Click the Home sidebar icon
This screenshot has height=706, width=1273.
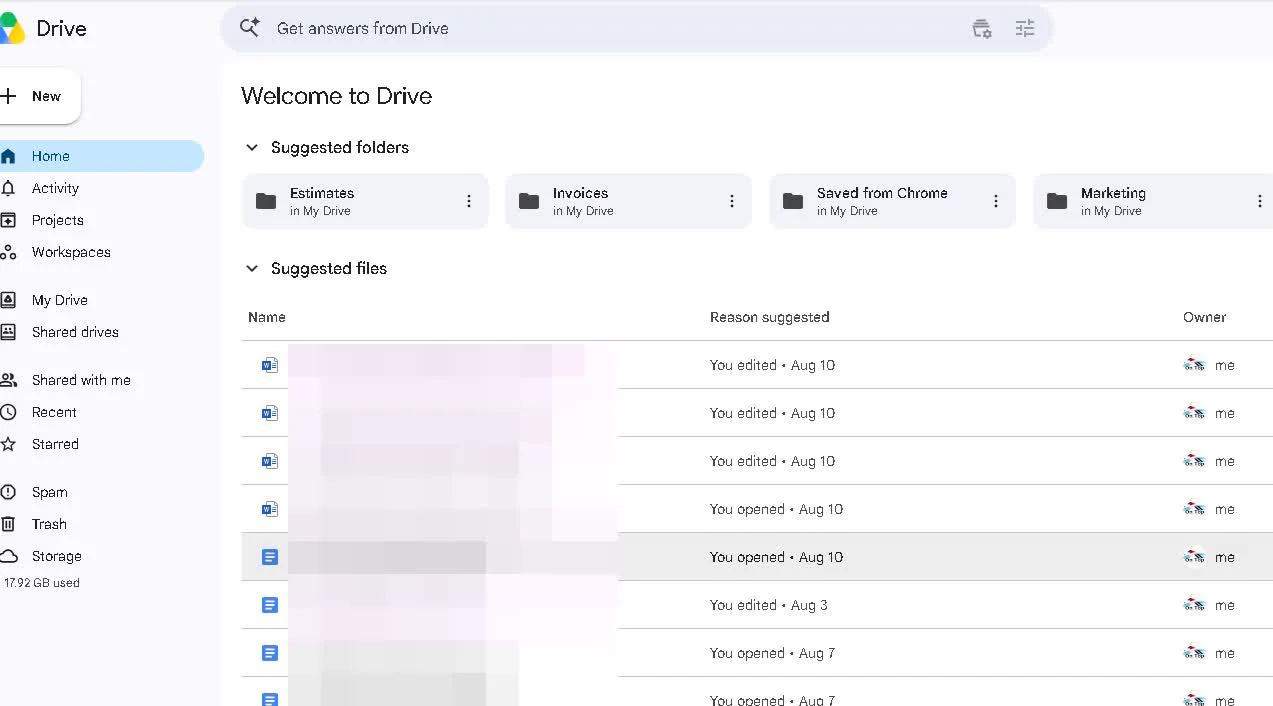tap(8, 156)
